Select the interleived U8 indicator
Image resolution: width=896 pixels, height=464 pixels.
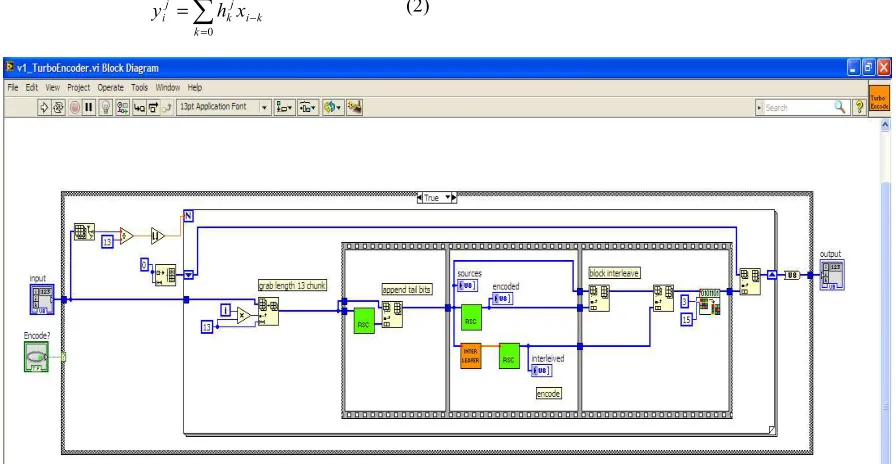[542, 370]
